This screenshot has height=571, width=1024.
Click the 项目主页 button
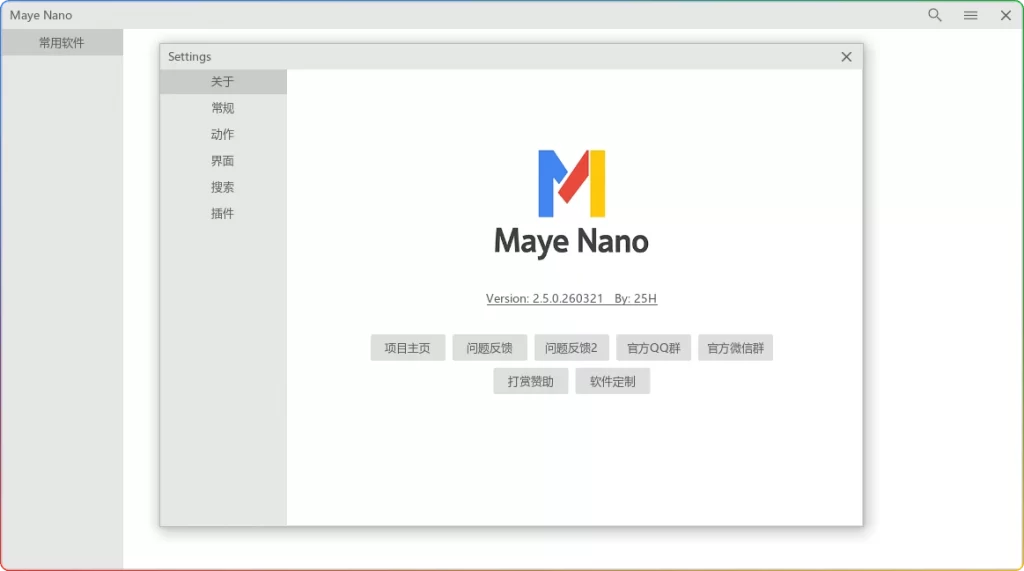(408, 348)
